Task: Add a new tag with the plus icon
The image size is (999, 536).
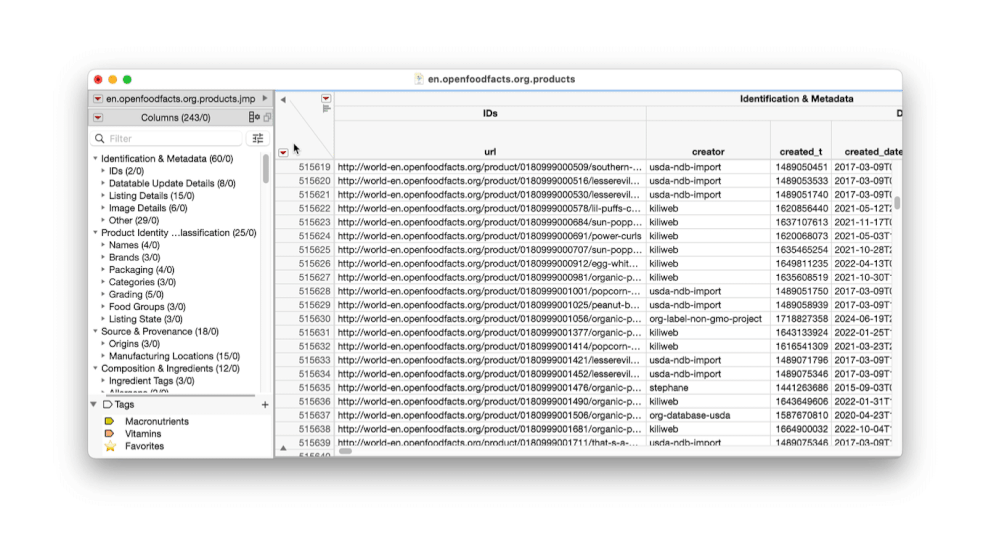Action: coord(265,405)
